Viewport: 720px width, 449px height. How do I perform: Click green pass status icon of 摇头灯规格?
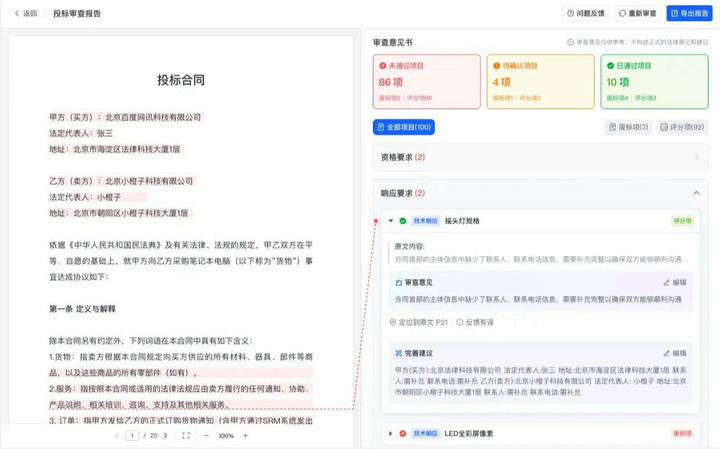(x=403, y=221)
